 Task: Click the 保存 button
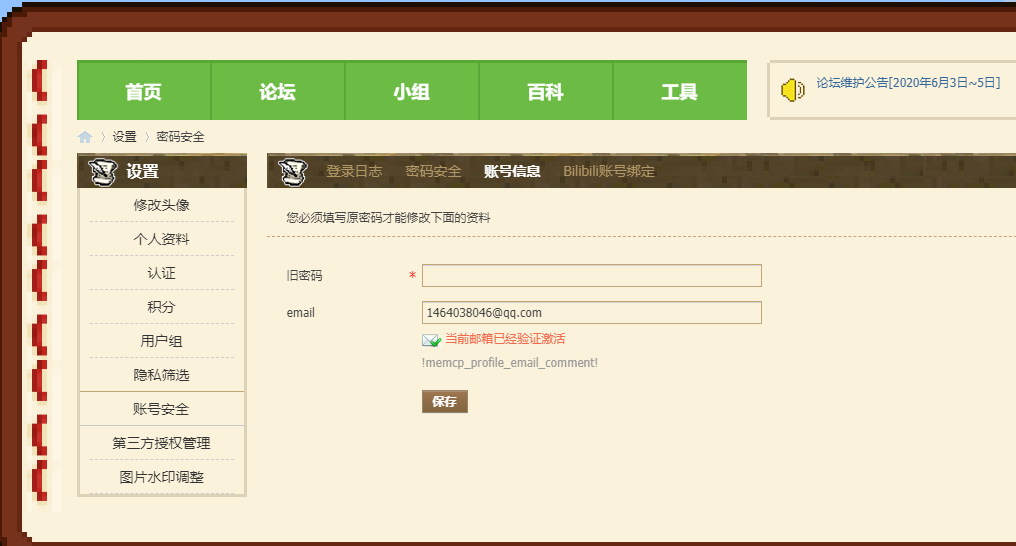[444, 402]
